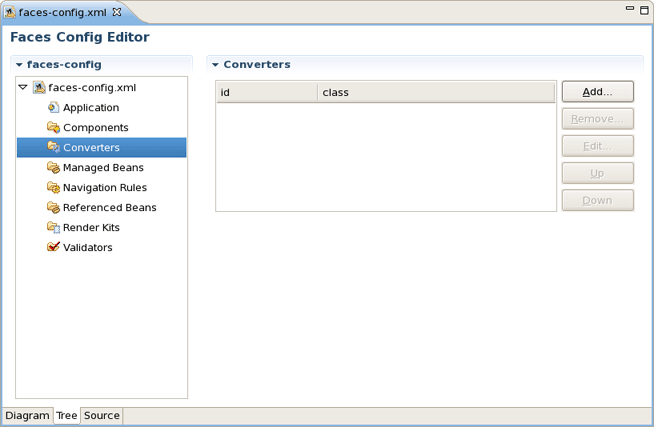Sort the table by id column
This screenshot has height=427, width=654.
click(266, 93)
